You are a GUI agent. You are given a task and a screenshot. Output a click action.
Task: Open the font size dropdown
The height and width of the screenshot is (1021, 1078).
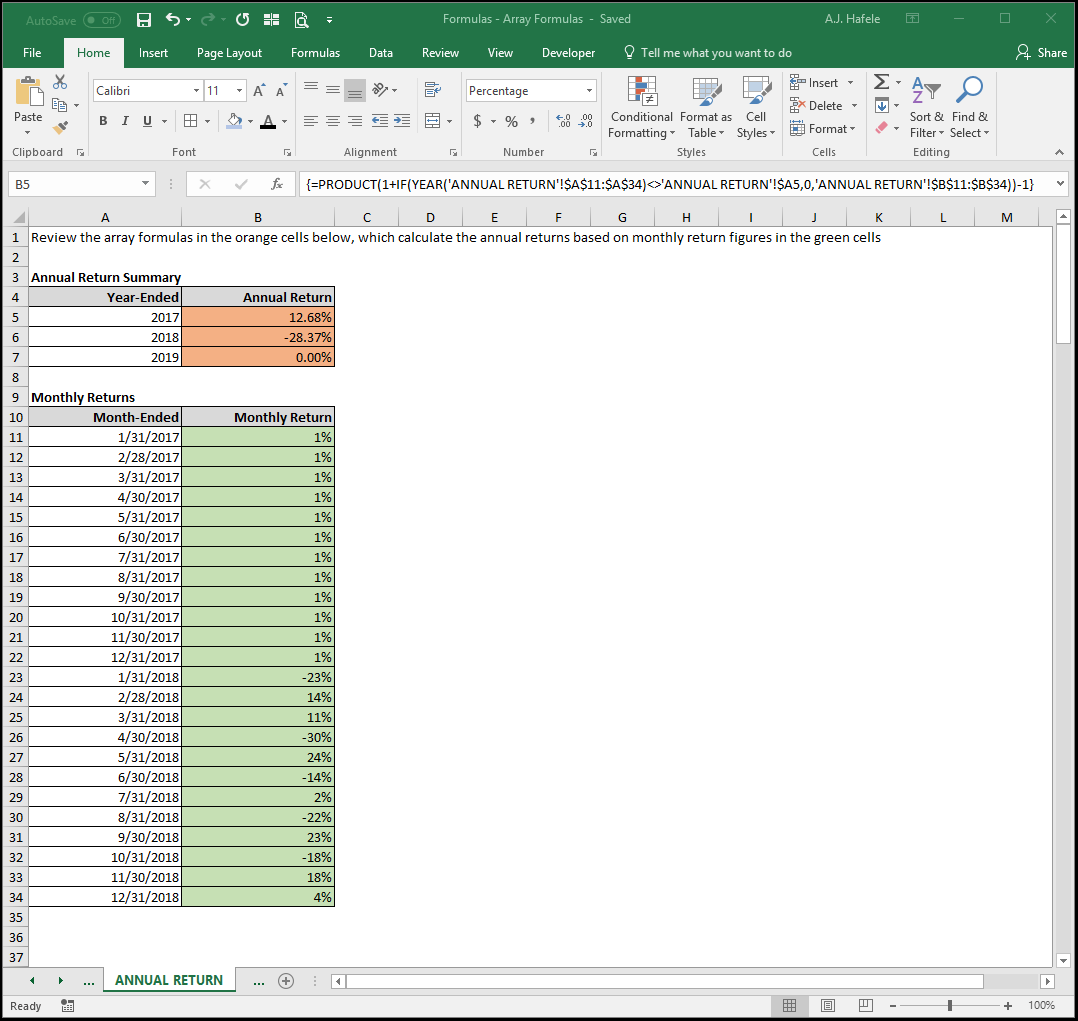(x=239, y=91)
